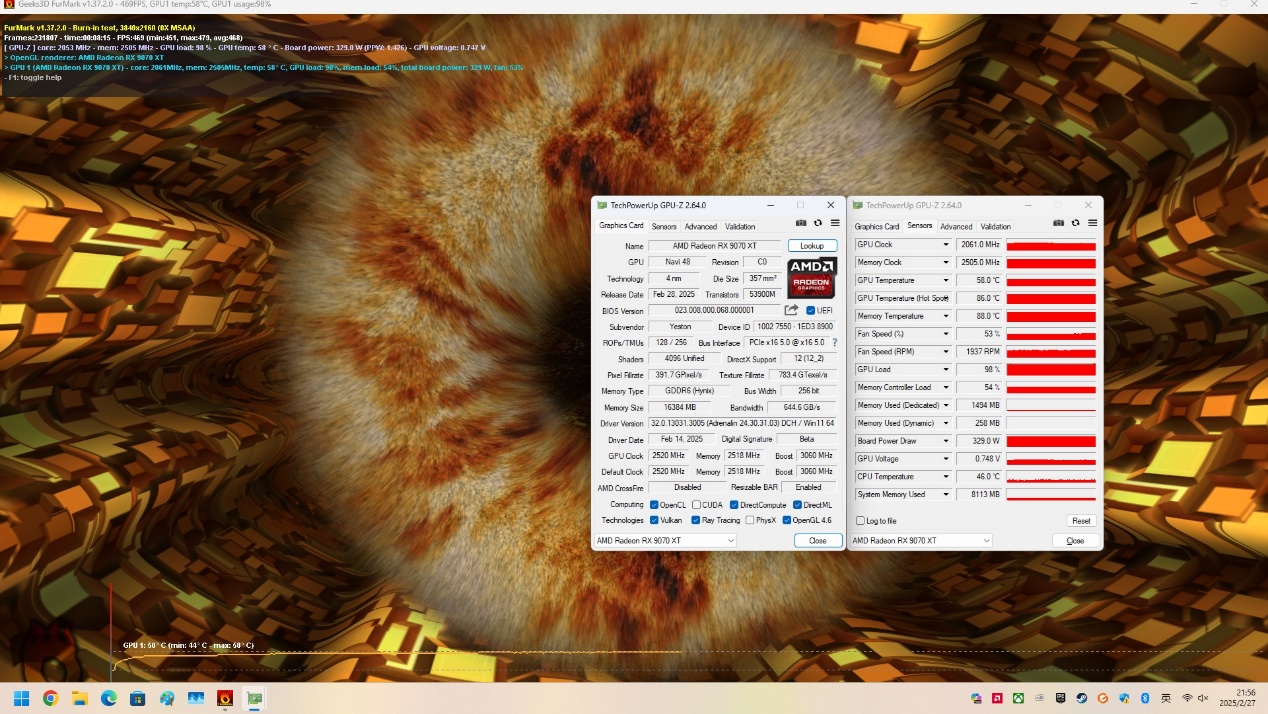1268x714 pixels.
Task: Toggle the CUDA checkbox
Action: pyautogui.click(x=696, y=505)
